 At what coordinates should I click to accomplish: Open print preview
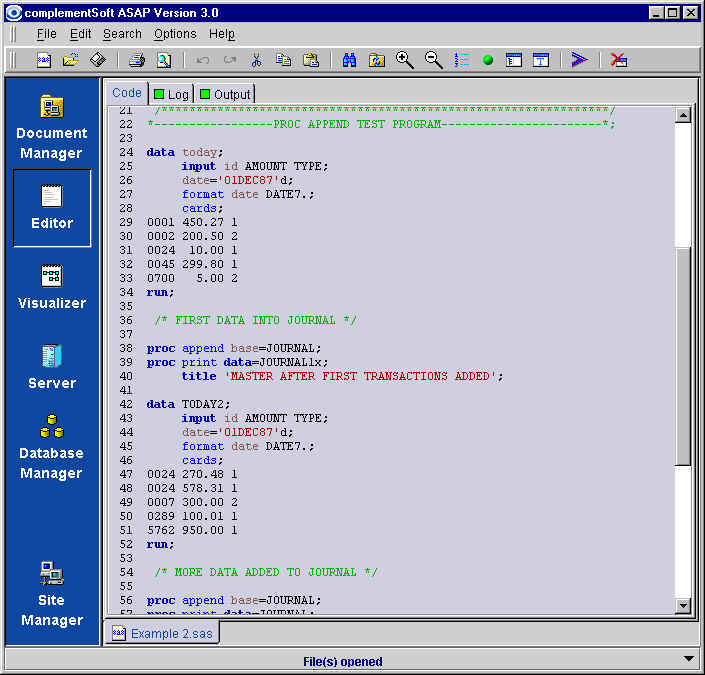pos(164,60)
